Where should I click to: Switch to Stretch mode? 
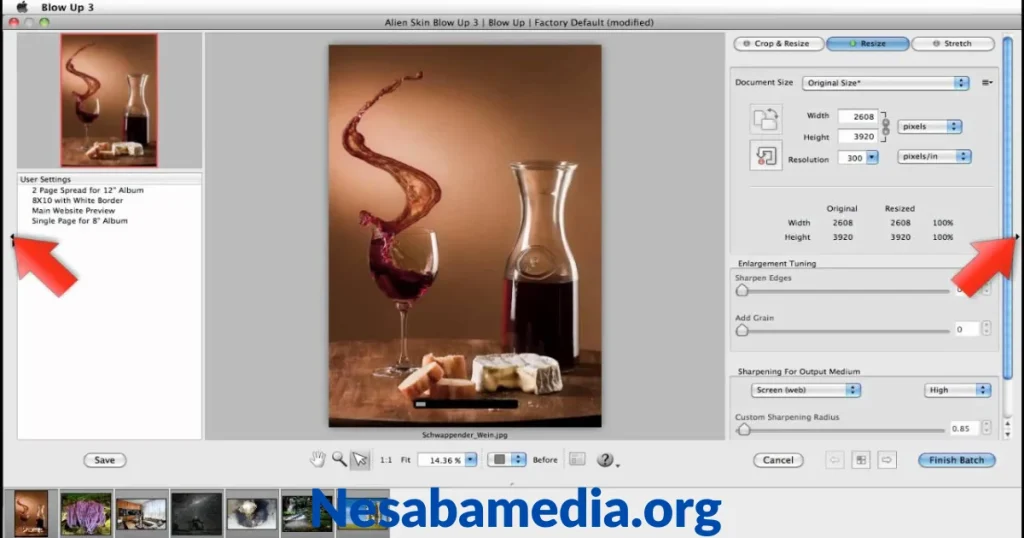[952, 44]
